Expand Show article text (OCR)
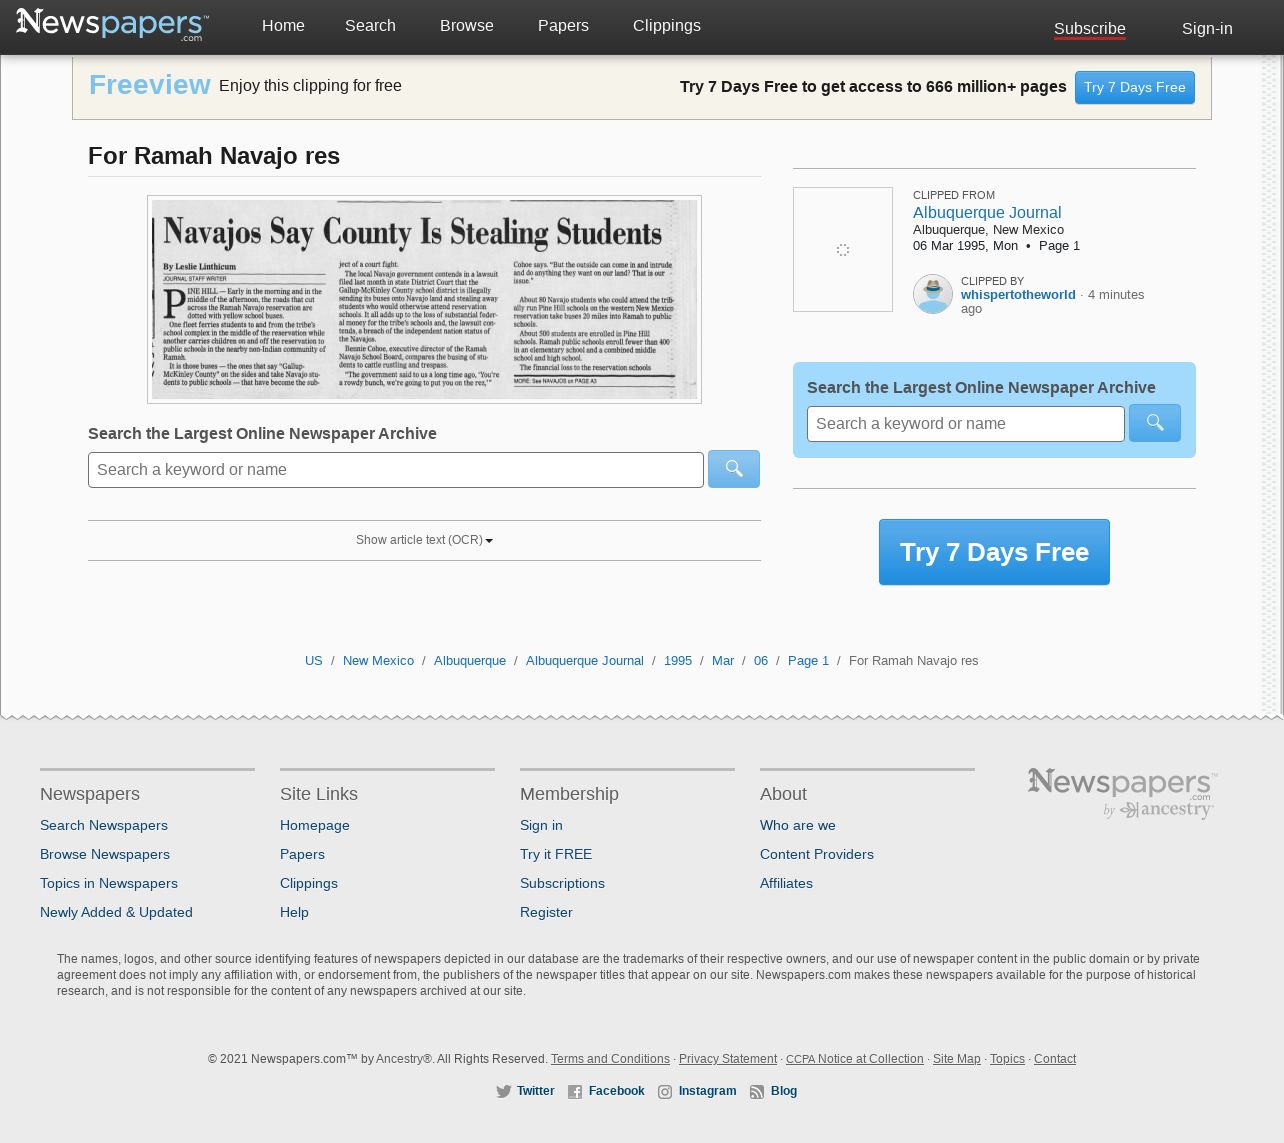1284x1143 pixels. (x=424, y=540)
